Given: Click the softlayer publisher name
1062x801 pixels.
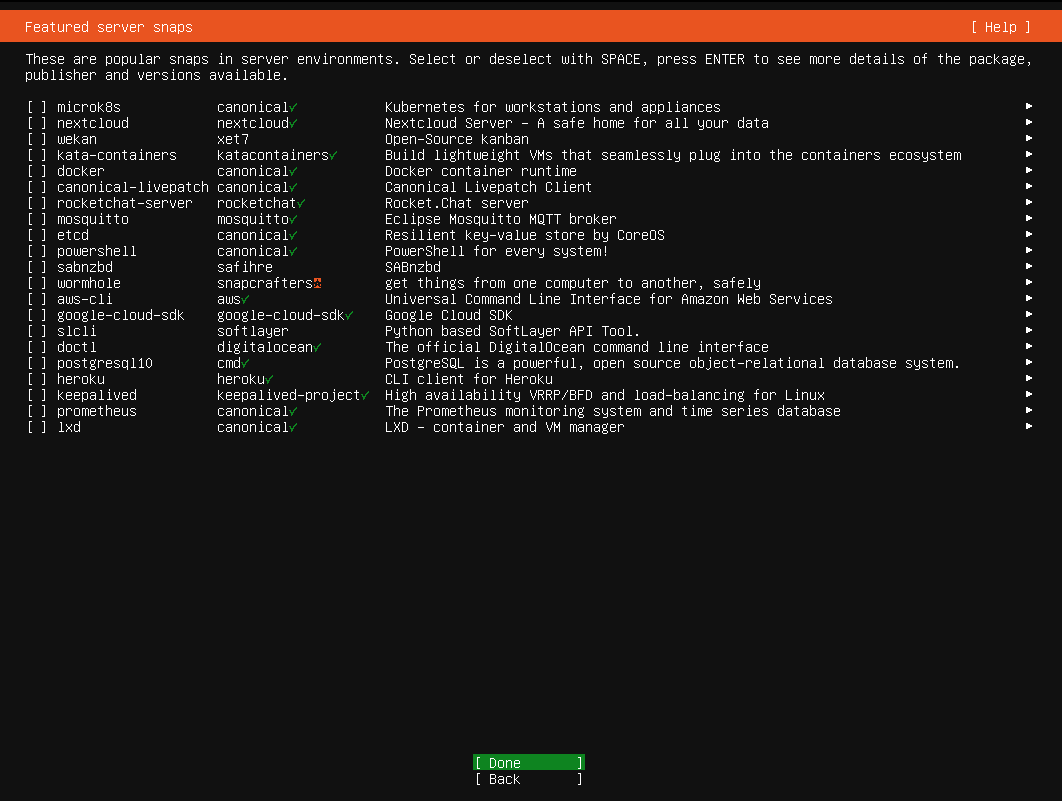Looking at the screenshot, I should pyautogui.click(x=253, y=331).
